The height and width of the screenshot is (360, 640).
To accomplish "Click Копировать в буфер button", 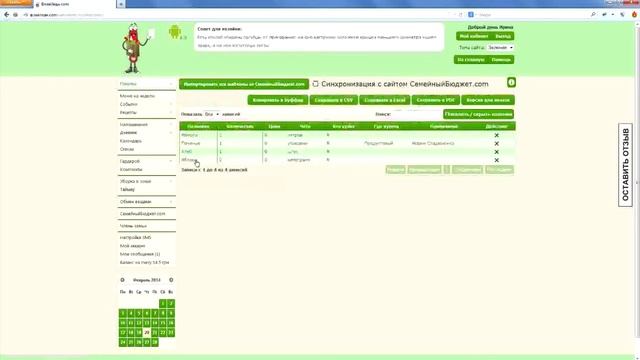I will coord(278,100).
